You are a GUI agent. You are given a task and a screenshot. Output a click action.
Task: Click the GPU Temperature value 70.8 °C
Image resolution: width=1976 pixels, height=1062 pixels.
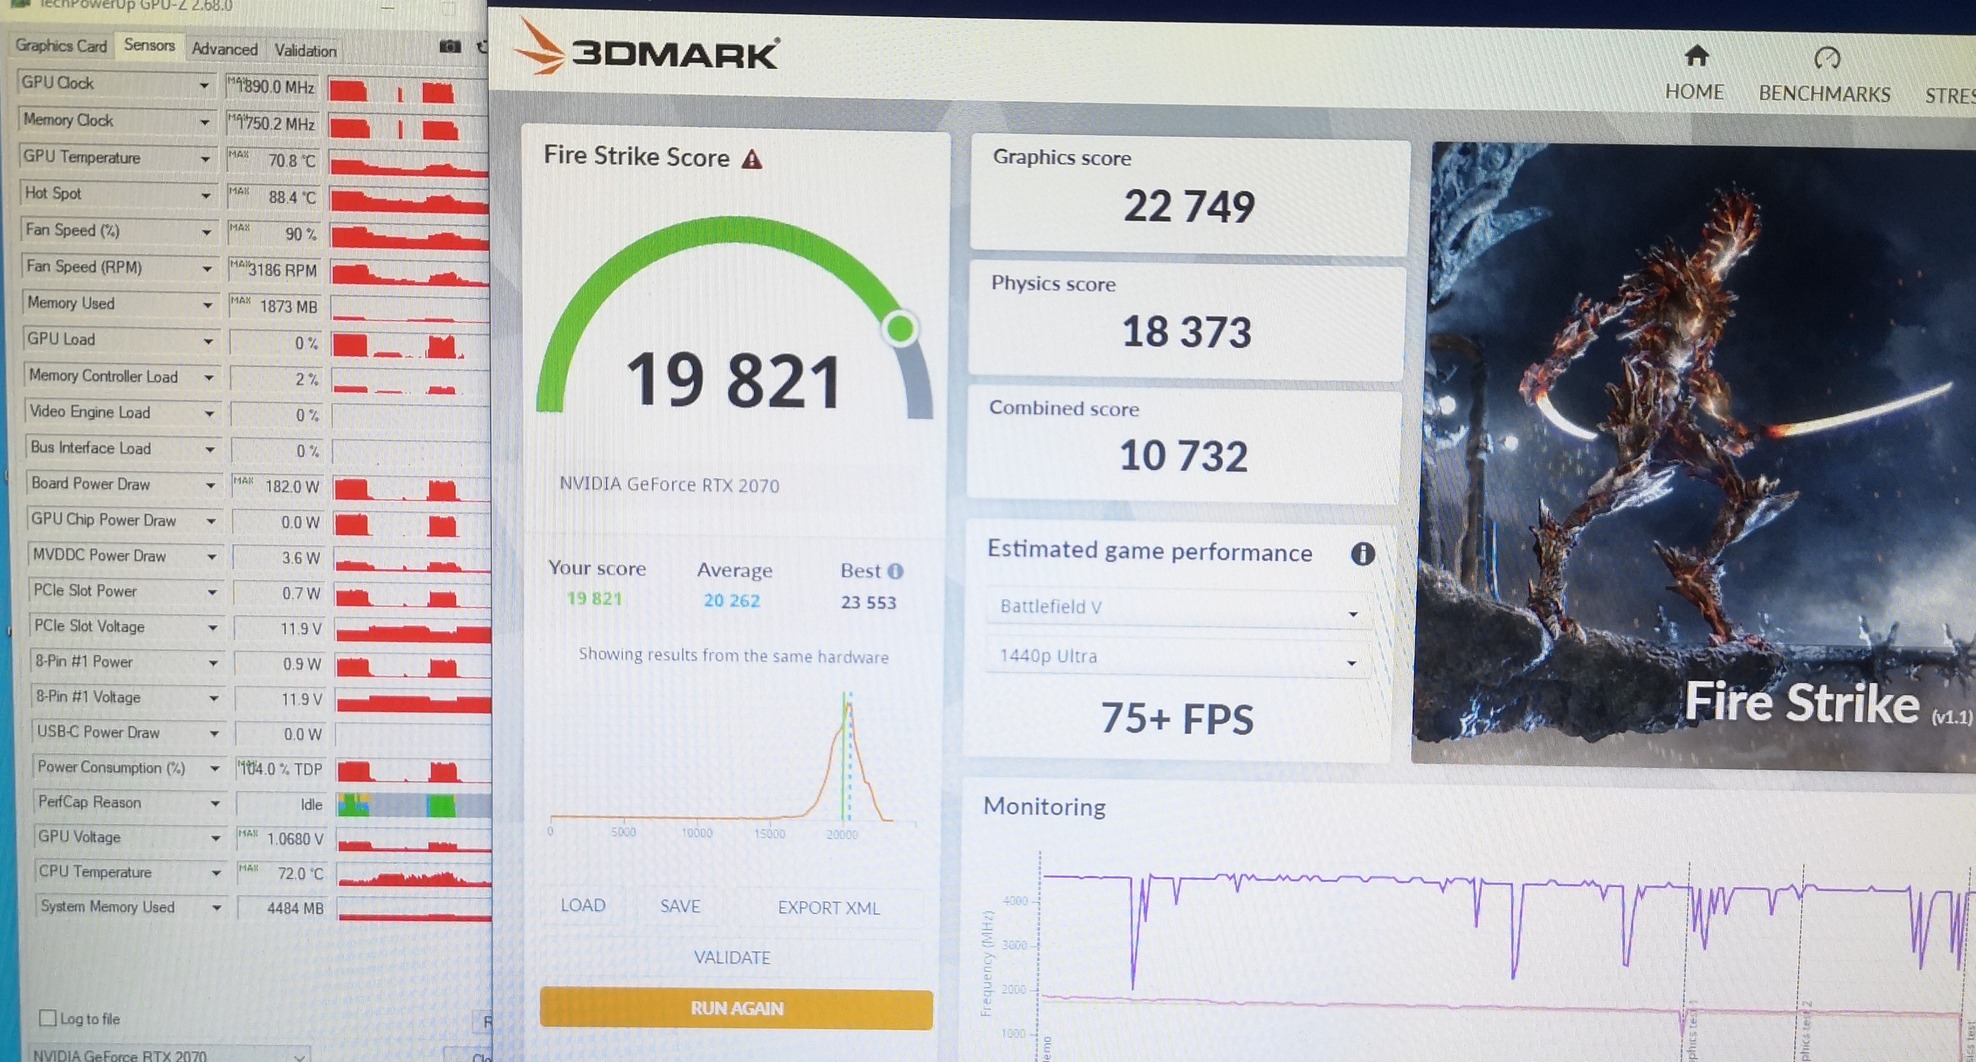coord(291,161)
